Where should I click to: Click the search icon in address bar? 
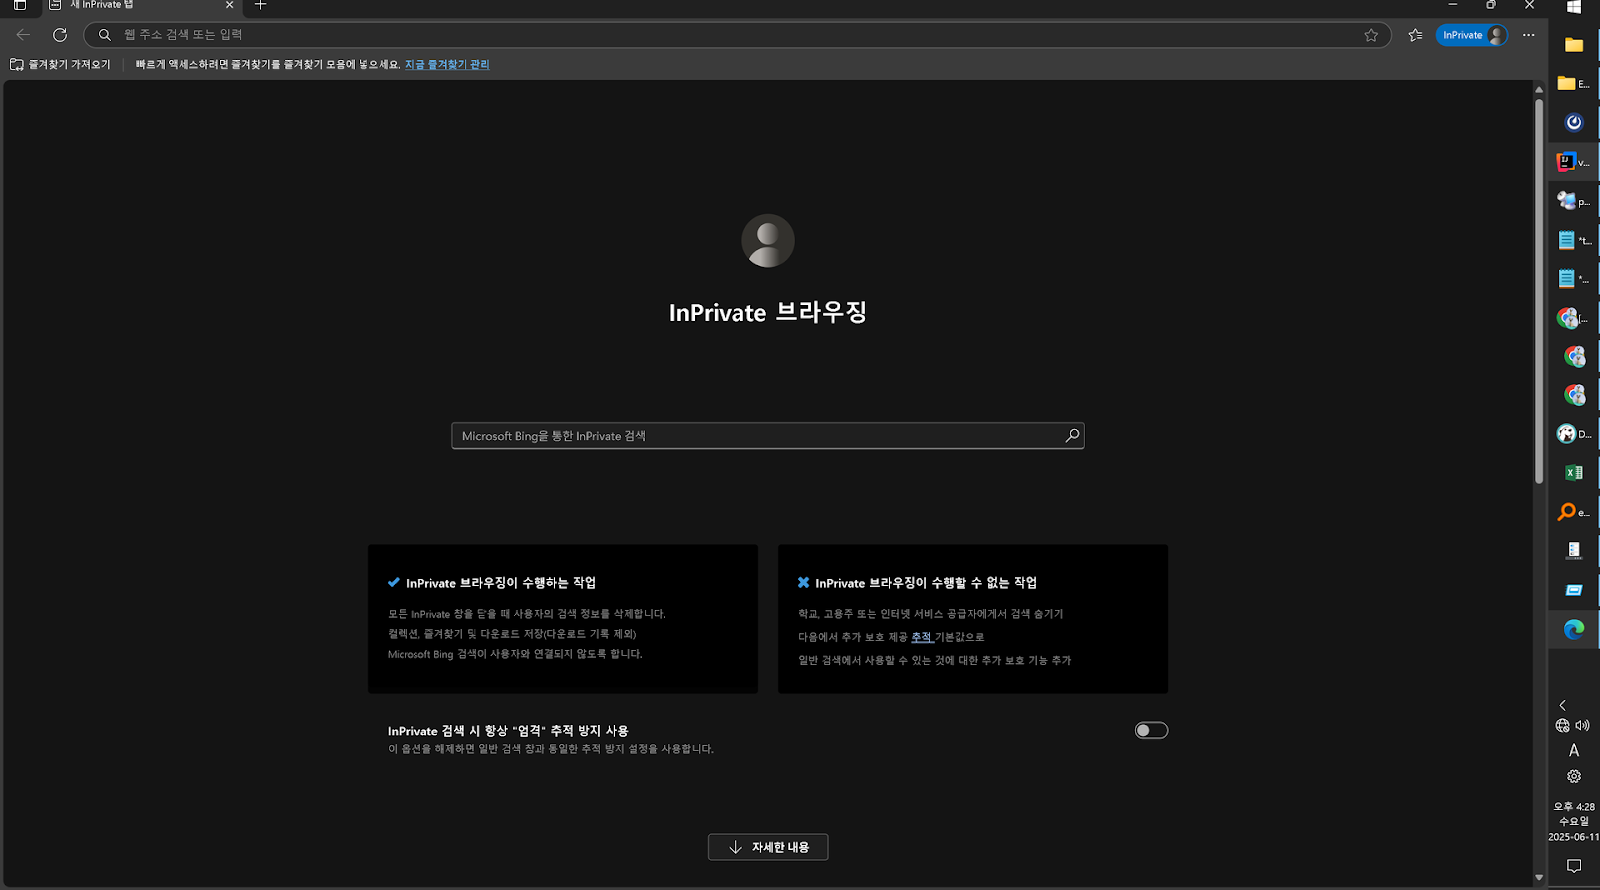point(104,35)
